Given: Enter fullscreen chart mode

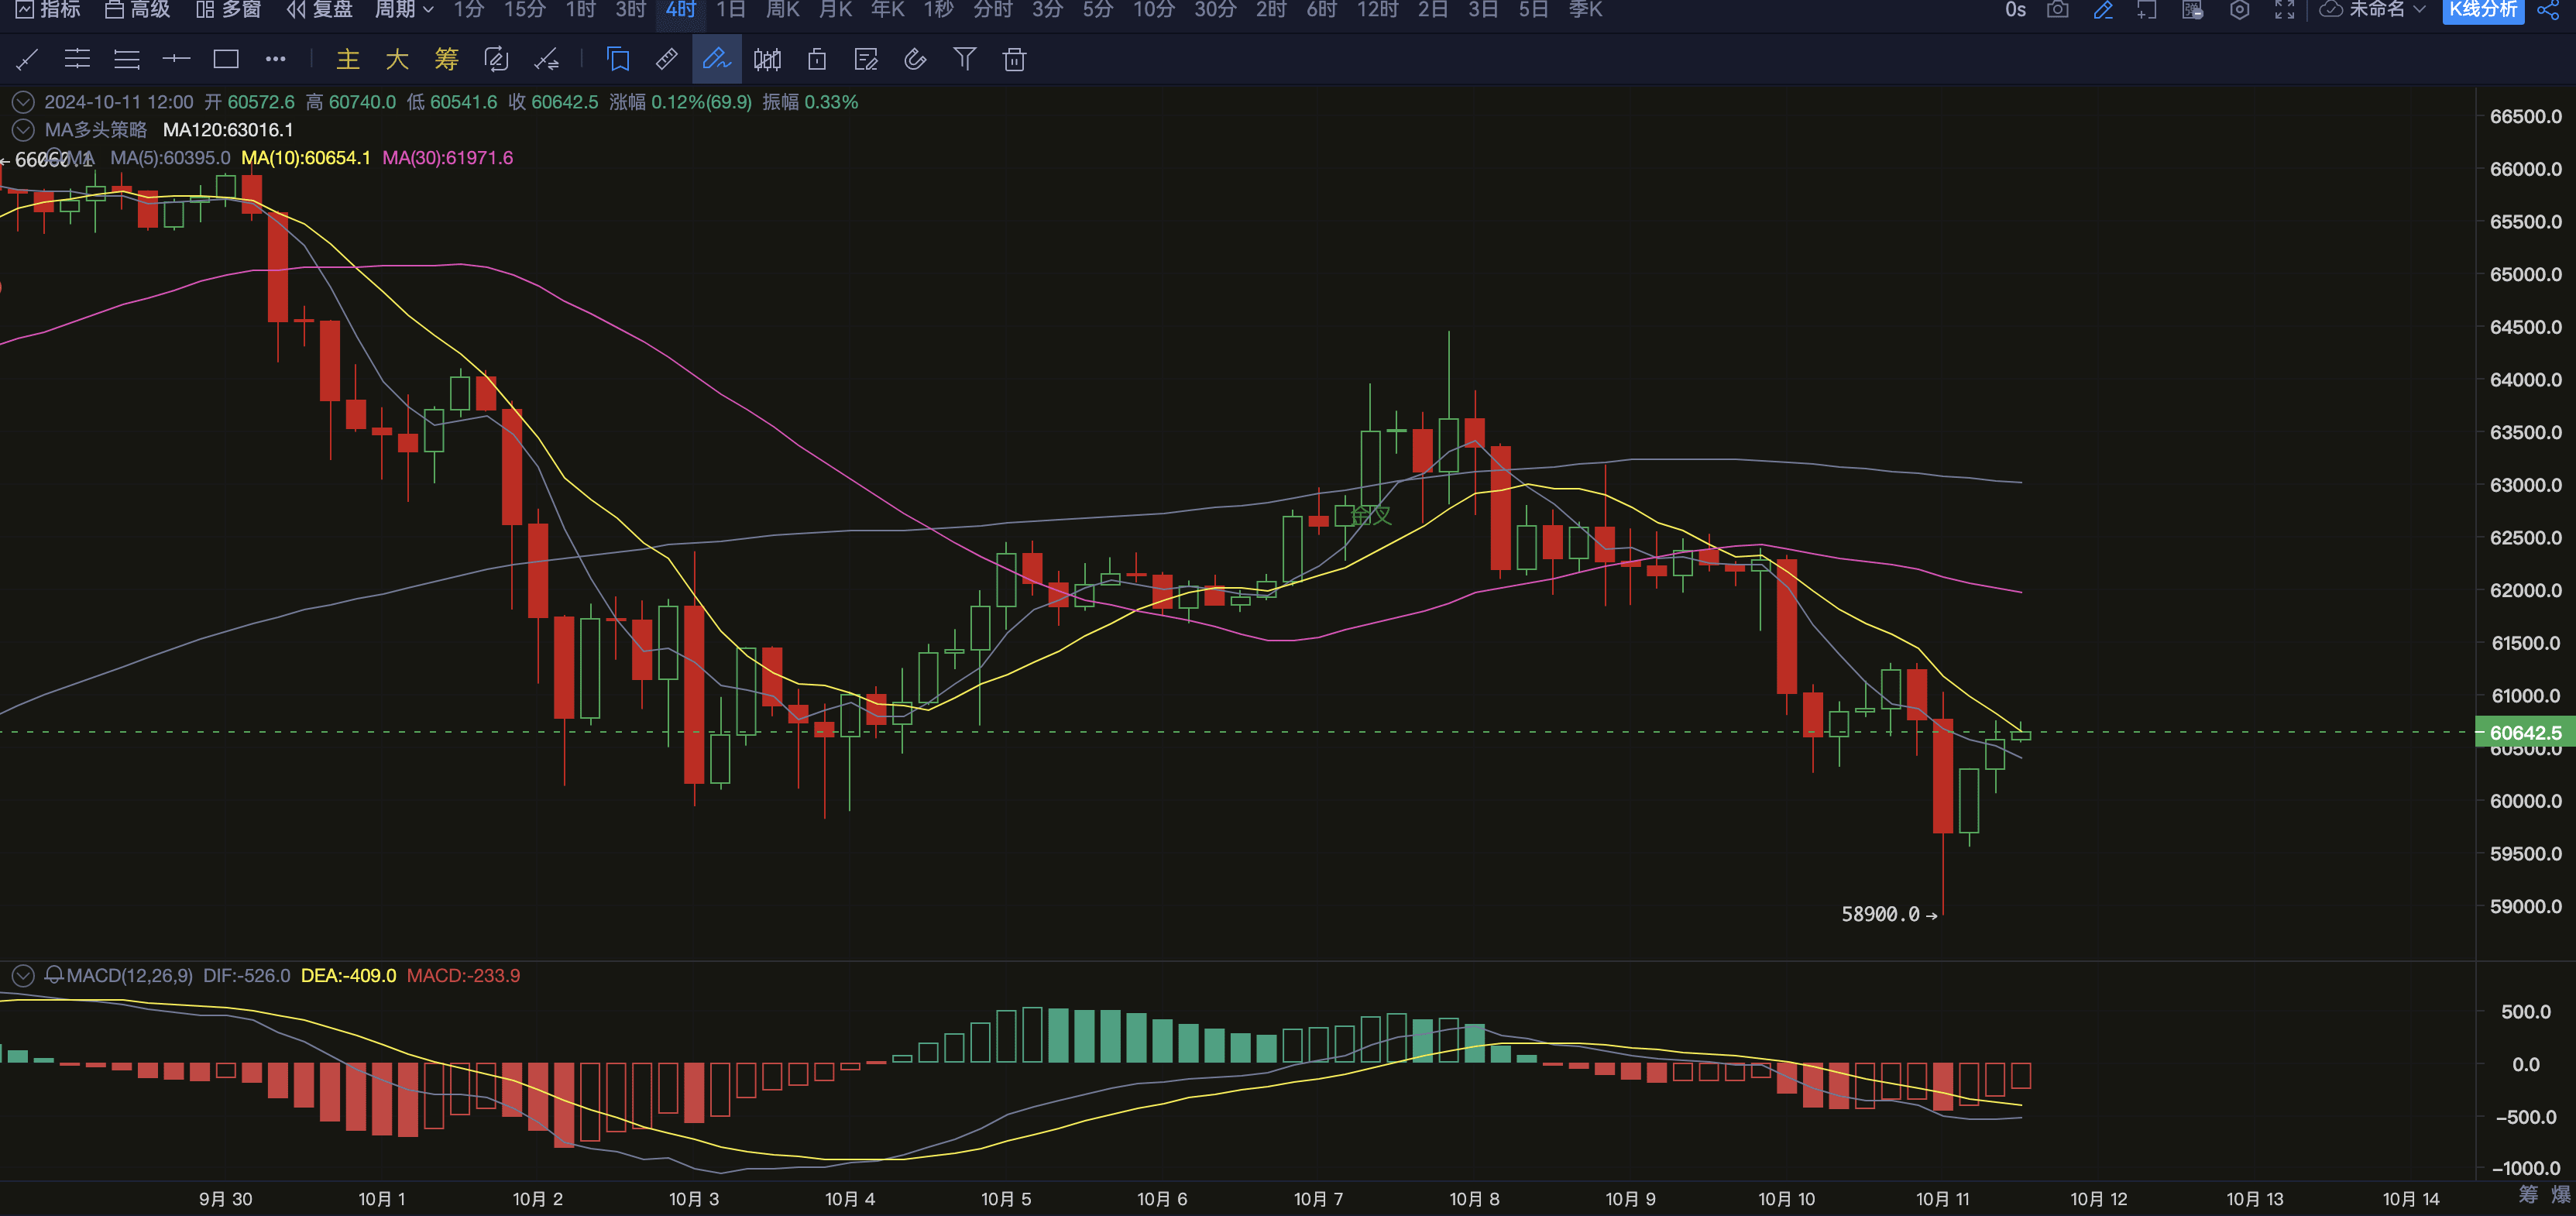Looking at the screenshot, I should click(x=2284, y=10).
